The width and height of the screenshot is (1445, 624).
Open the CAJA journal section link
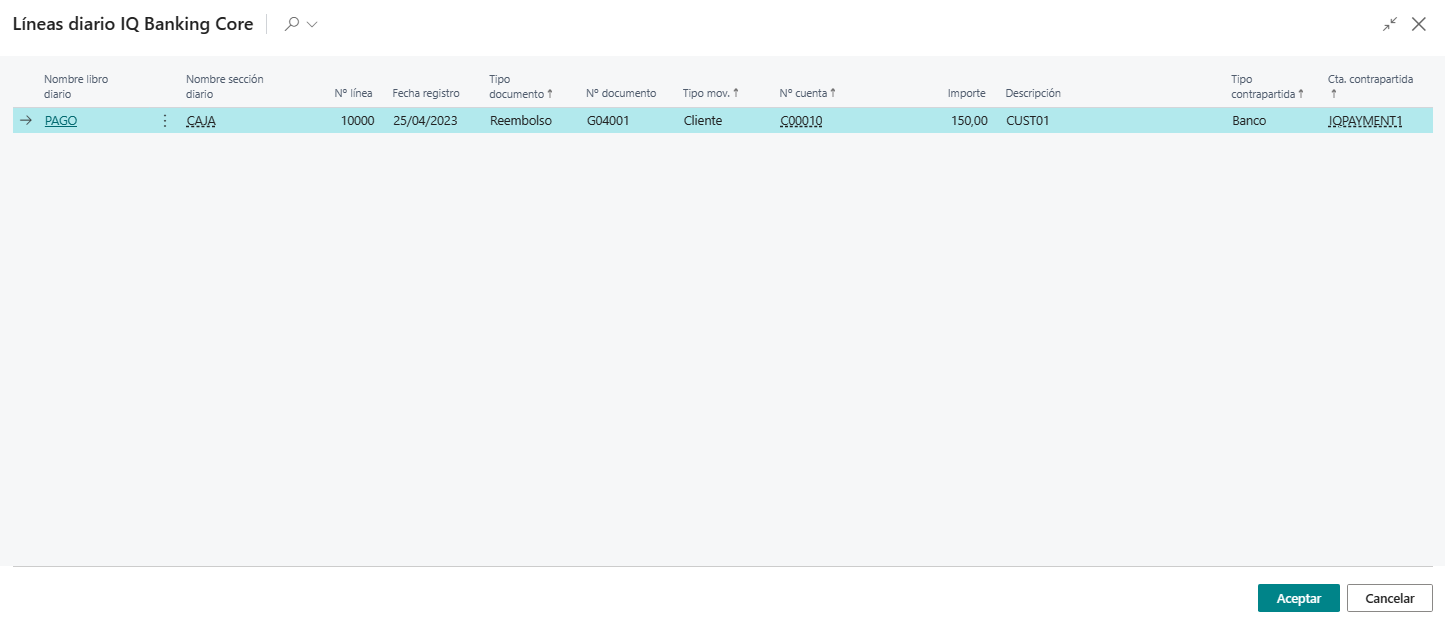pos(199,120)
